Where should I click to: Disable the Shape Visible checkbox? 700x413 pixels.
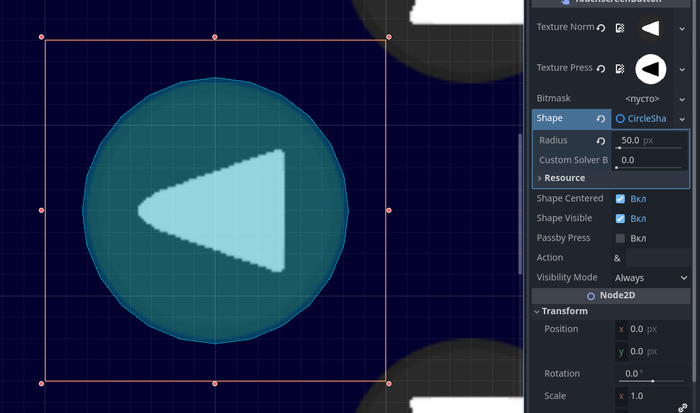(620, 218)
